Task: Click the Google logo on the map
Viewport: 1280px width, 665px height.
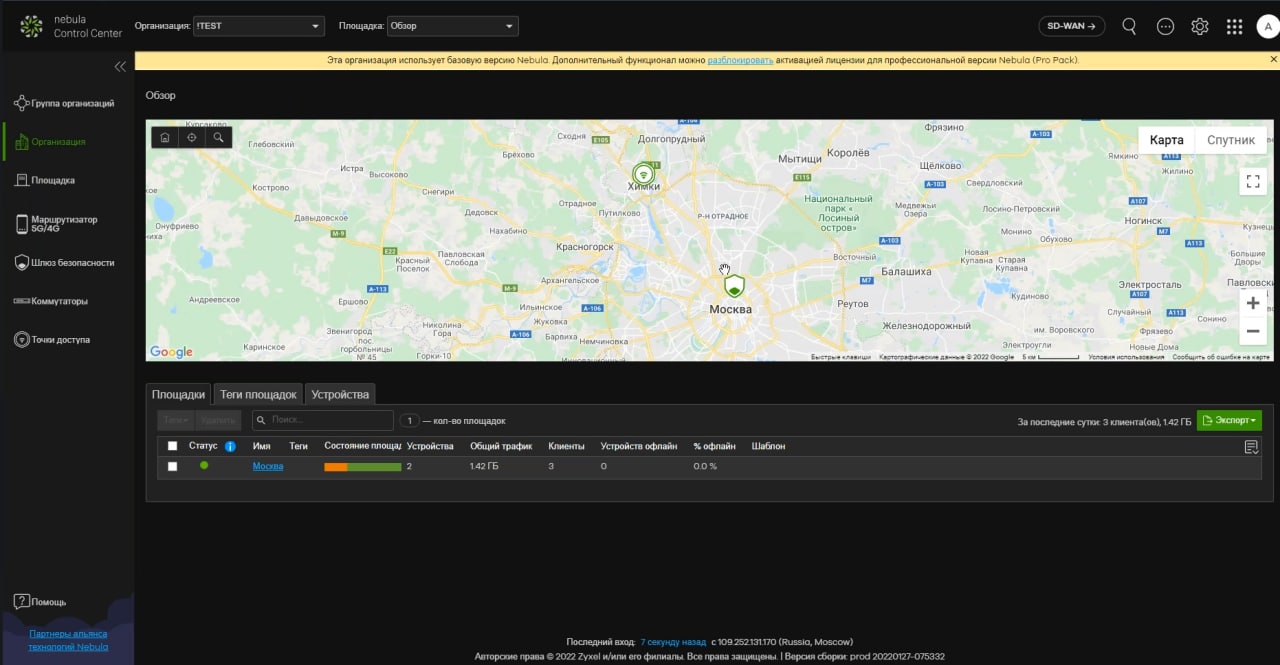Action: (171, 352)
